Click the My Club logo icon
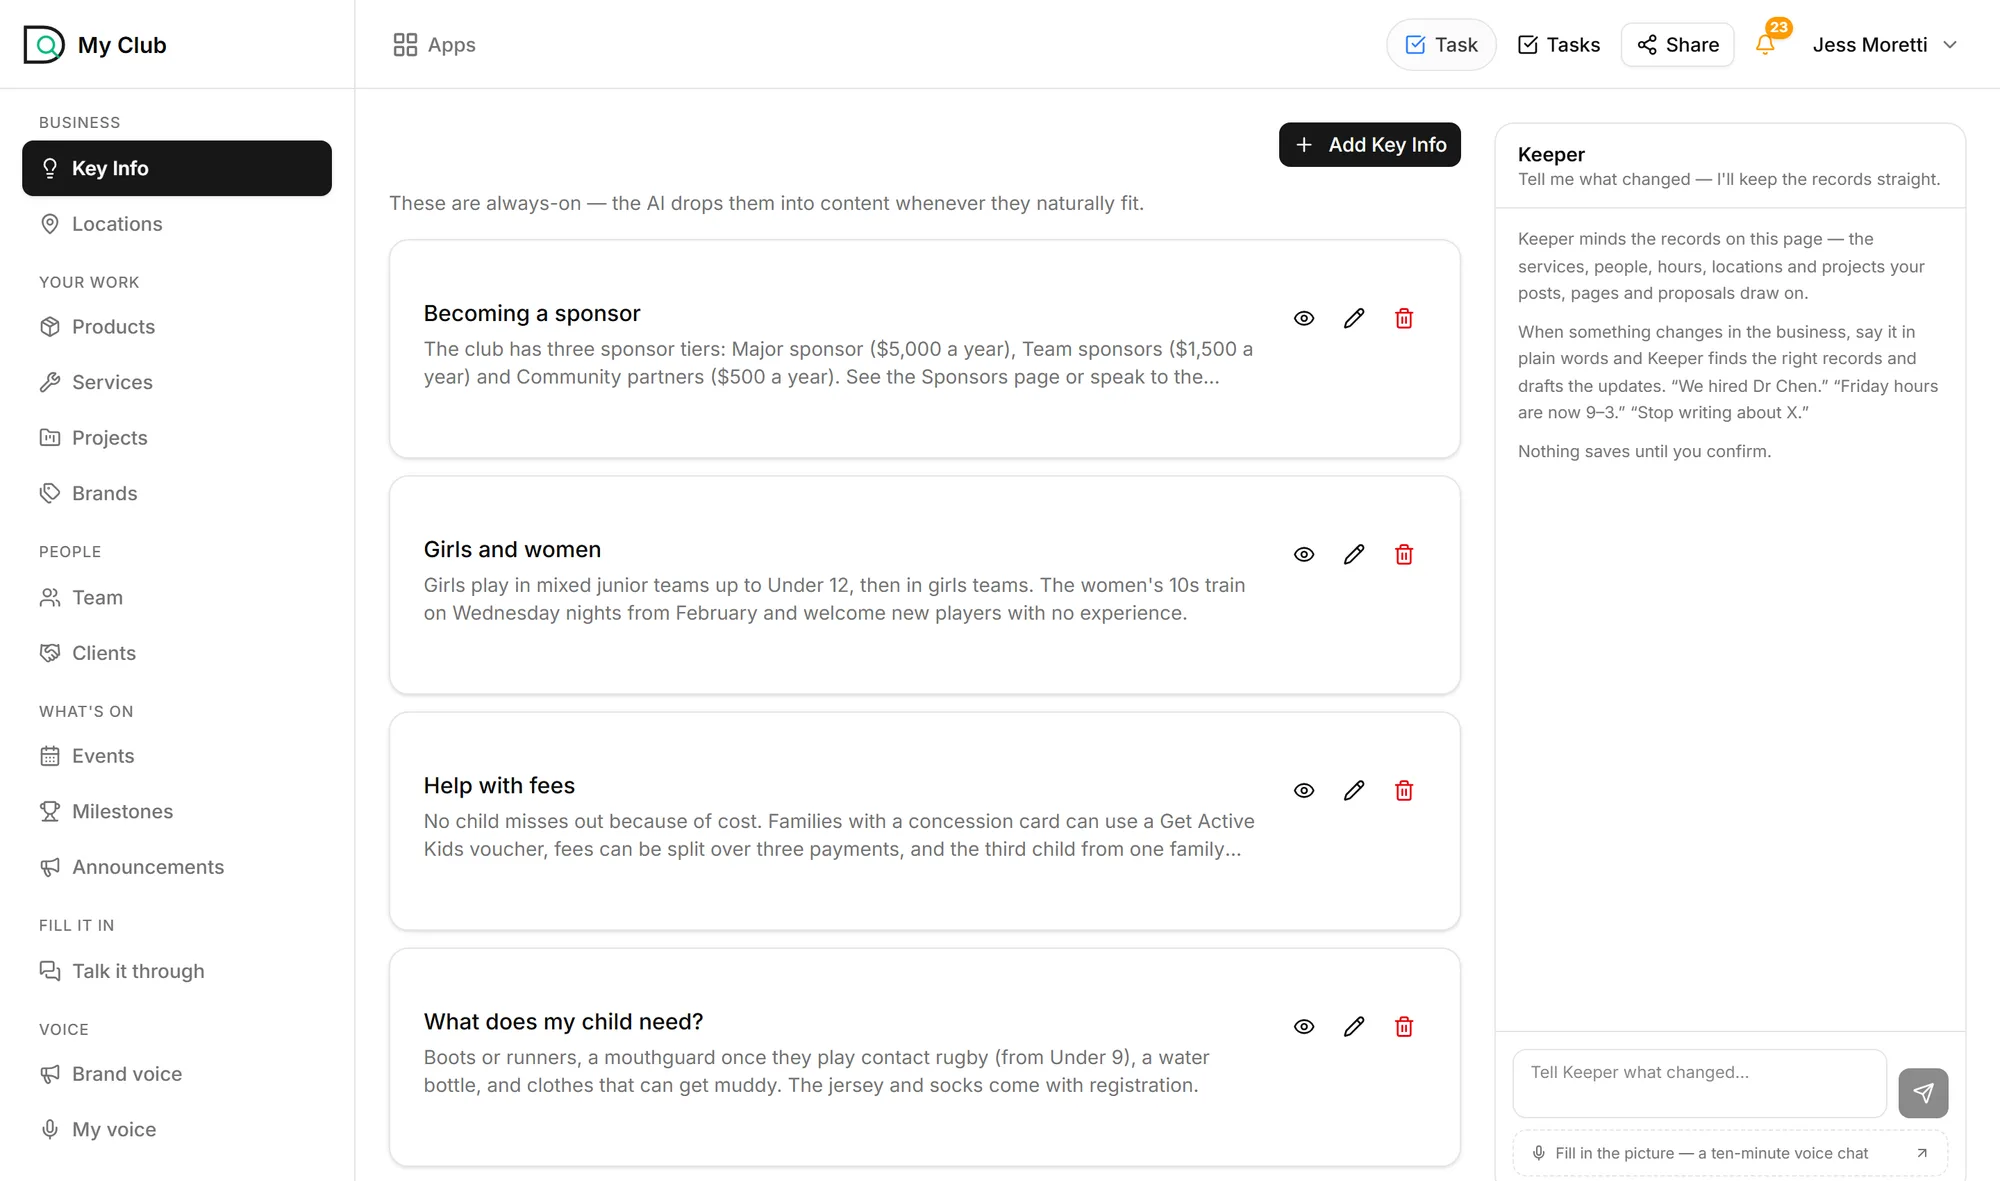This screenshot has width=2000, height=1181. 44,45
